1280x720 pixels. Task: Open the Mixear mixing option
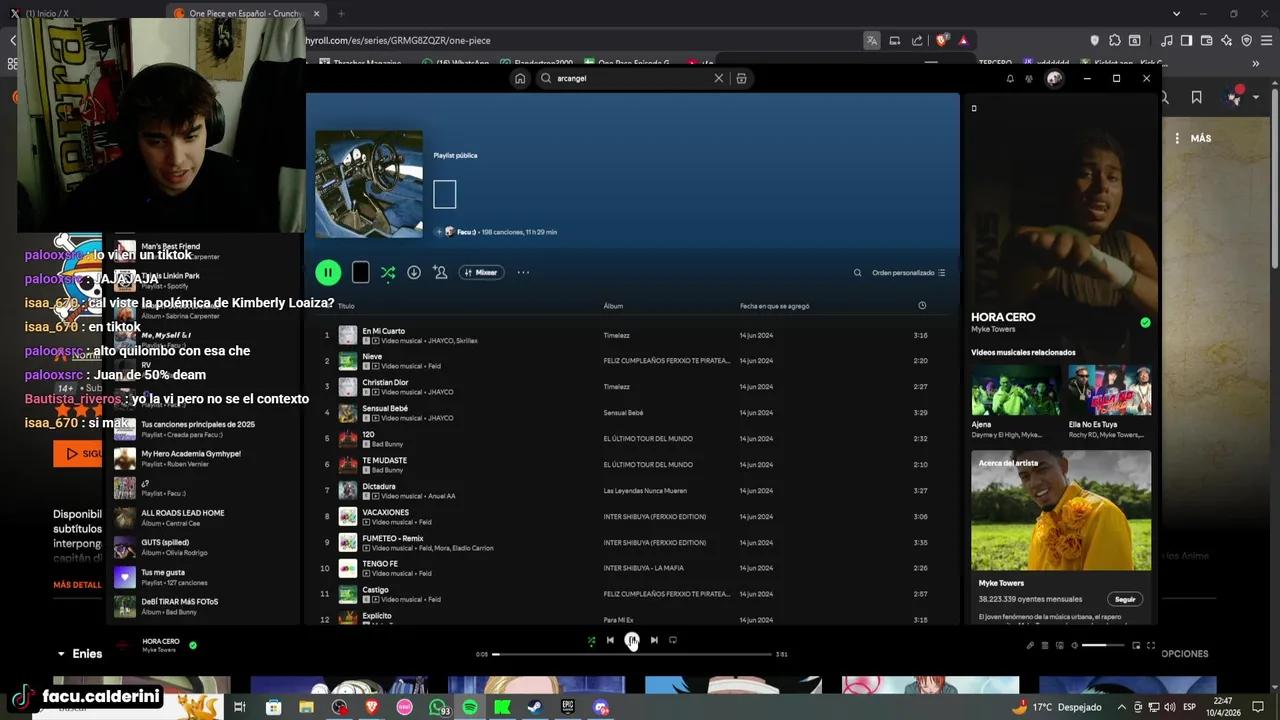(x=481, y=272)
